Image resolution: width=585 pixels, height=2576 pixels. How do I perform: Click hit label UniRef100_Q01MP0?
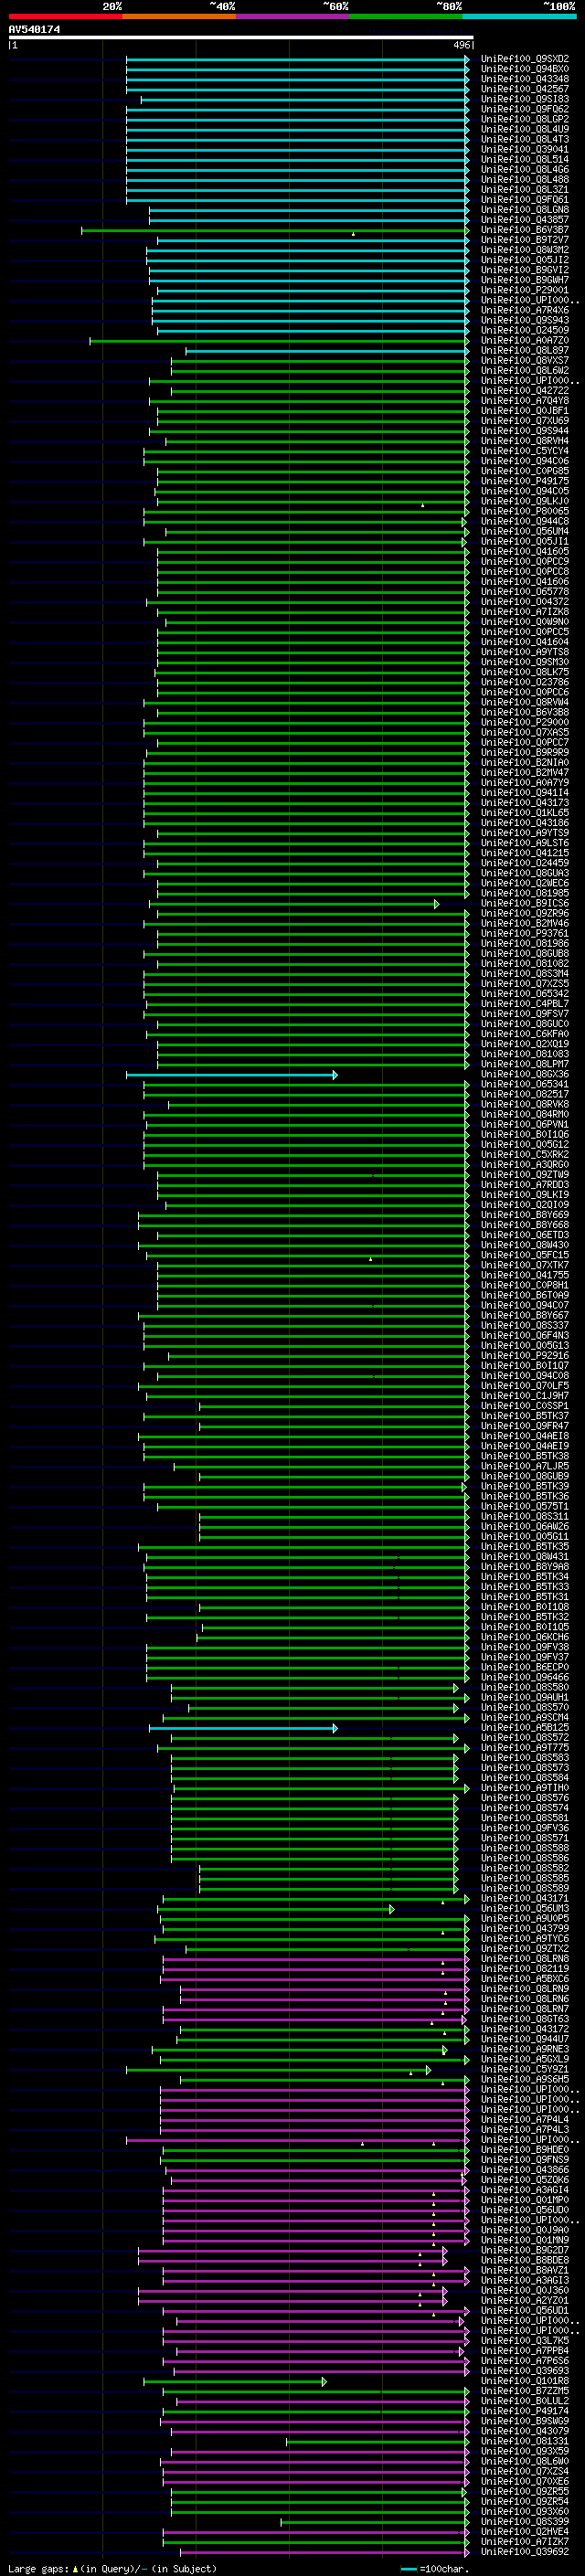525,2199
